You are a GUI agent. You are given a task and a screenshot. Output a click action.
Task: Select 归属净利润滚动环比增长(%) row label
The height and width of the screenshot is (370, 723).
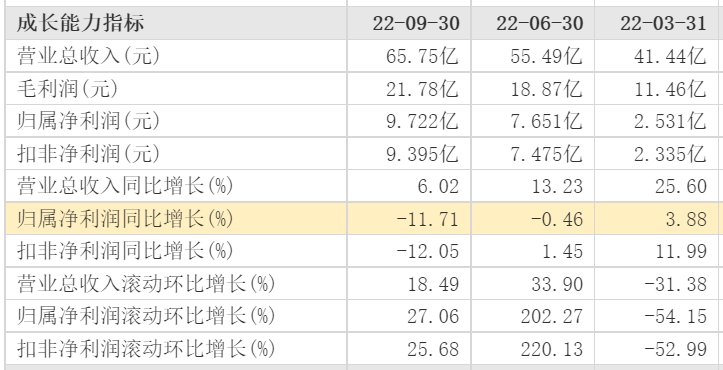(146, 316)
